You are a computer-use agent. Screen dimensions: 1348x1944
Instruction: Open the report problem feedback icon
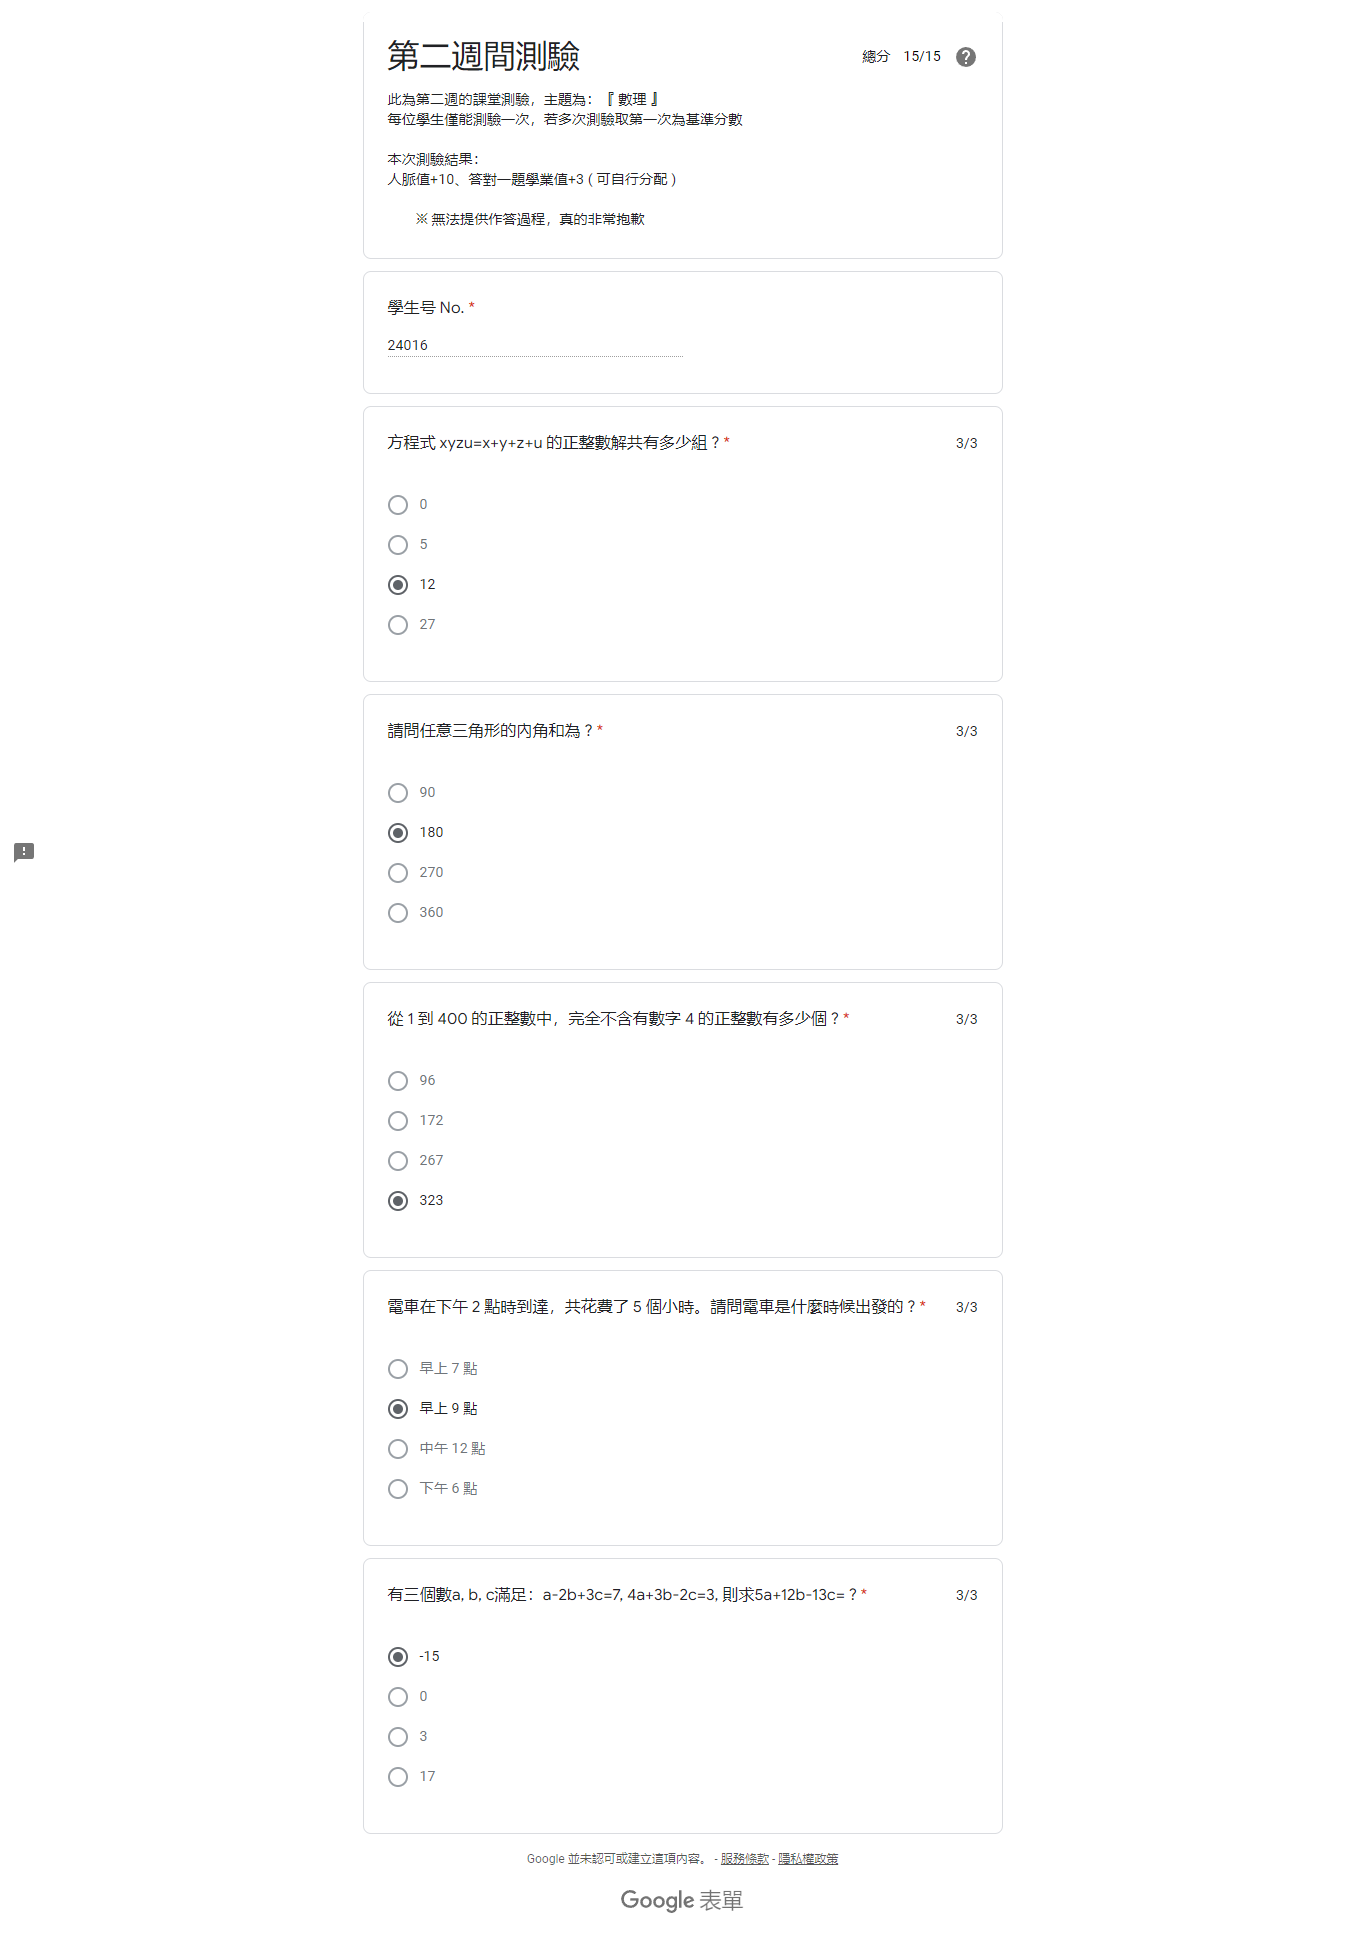[x=24, y=852]
